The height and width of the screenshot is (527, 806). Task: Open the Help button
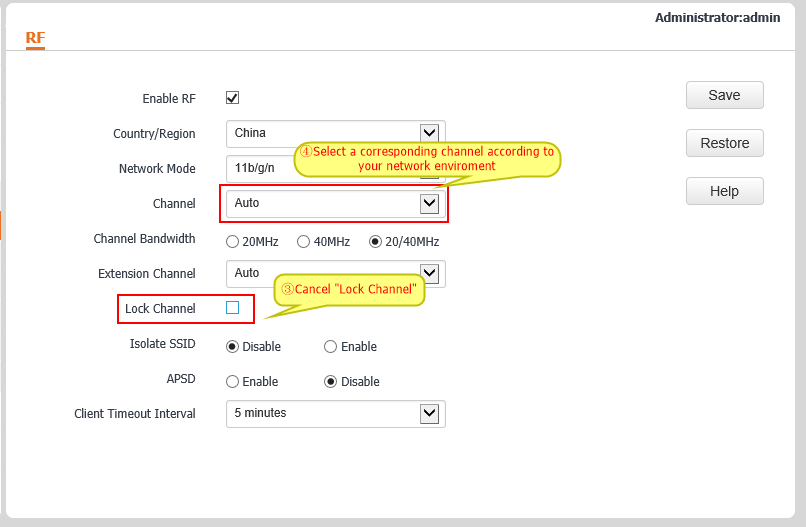coord(724,191)
